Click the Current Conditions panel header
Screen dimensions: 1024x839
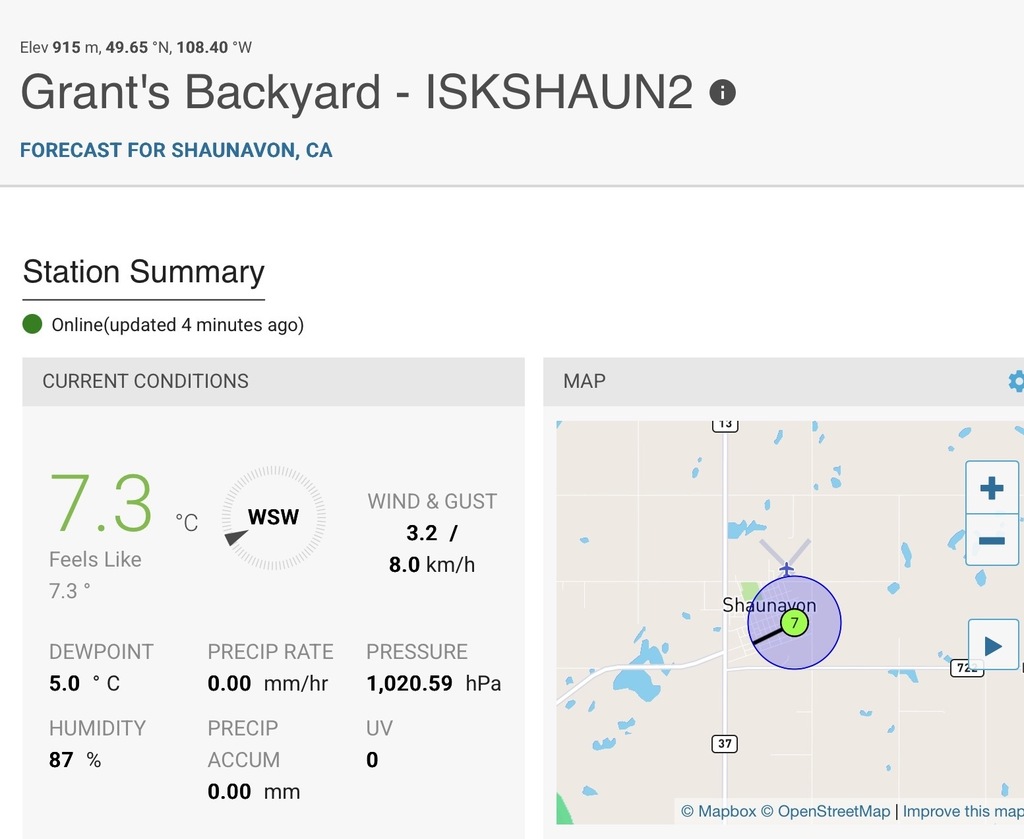[273, 381]
